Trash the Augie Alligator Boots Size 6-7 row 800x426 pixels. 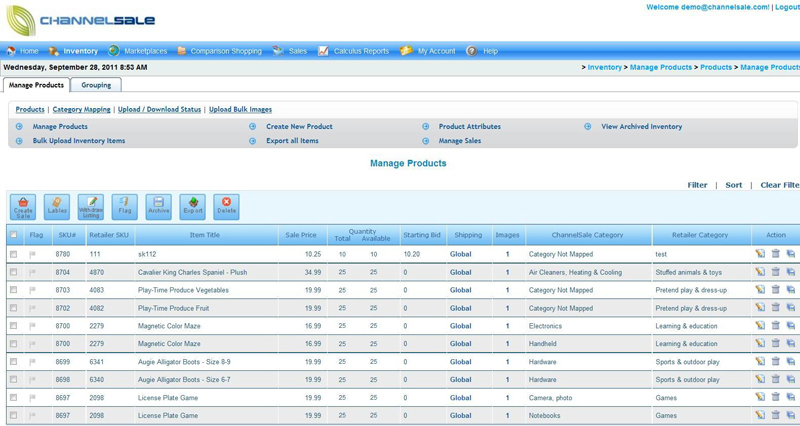tap(776, 379)
